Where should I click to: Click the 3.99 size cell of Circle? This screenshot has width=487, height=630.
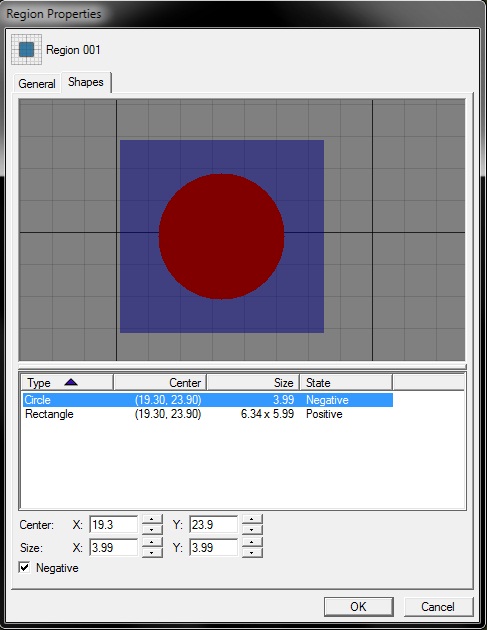tap(283, 400)
